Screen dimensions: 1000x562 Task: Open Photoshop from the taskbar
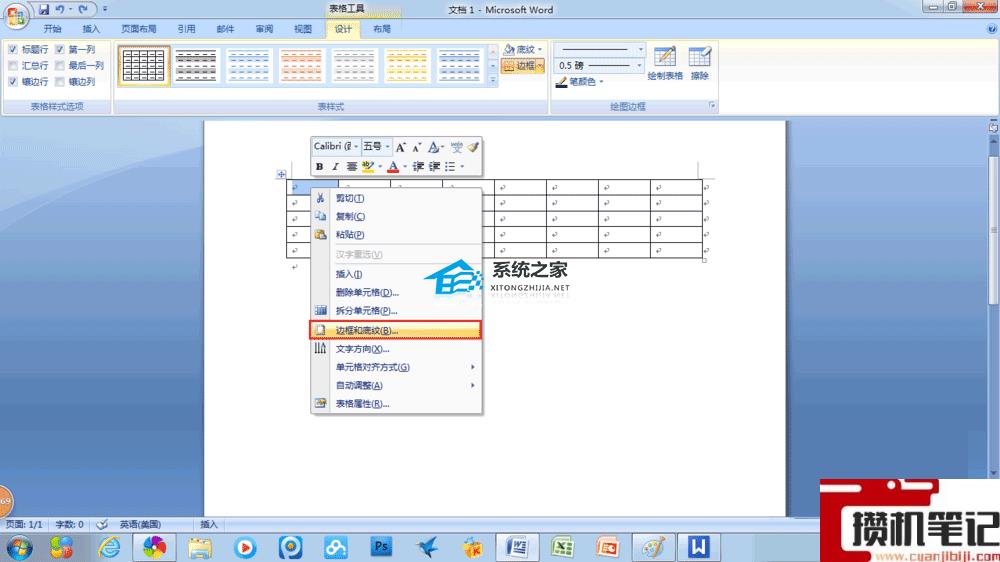(381, 547)
